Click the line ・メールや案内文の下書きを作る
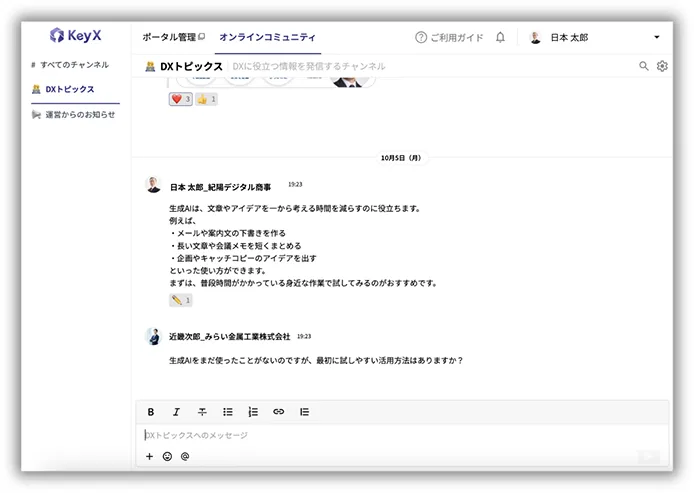 point(227,233)
